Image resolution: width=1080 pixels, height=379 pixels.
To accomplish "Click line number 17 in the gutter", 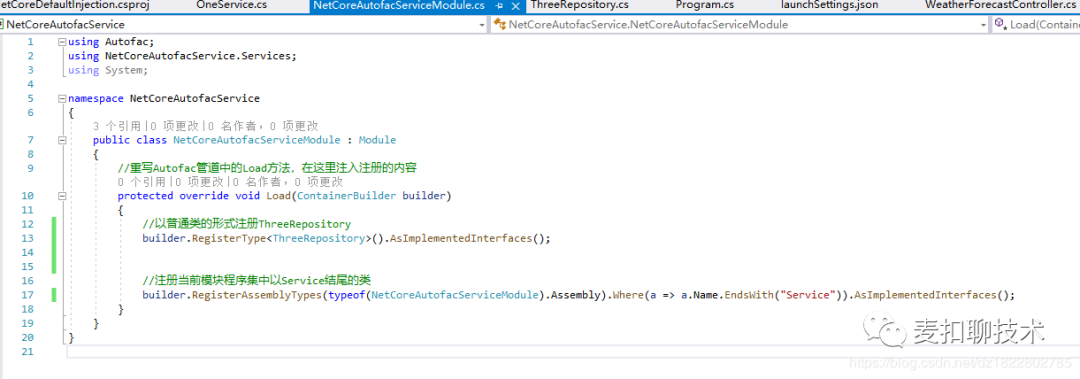I will click(x=28, y=295).
